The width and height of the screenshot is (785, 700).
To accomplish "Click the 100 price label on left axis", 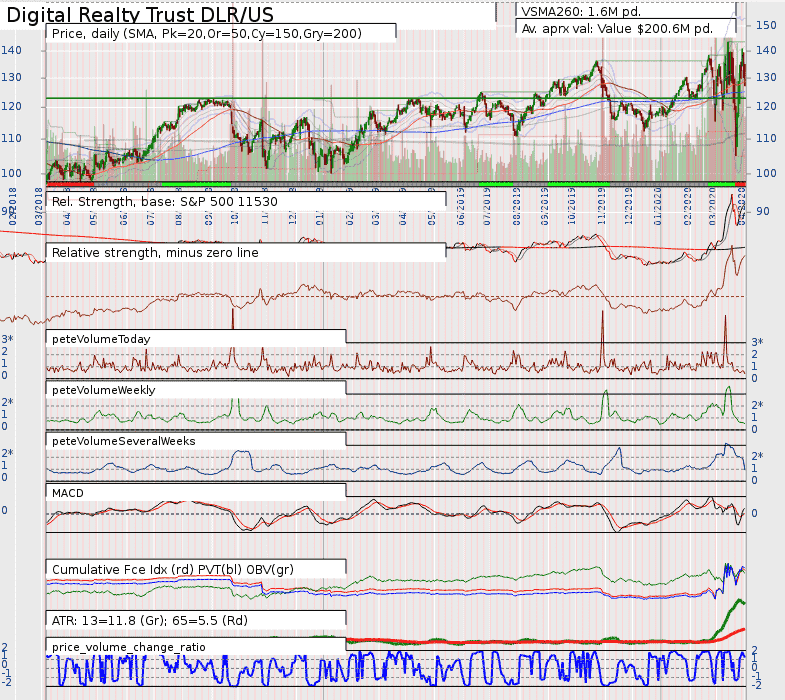I will pos(11,173).
